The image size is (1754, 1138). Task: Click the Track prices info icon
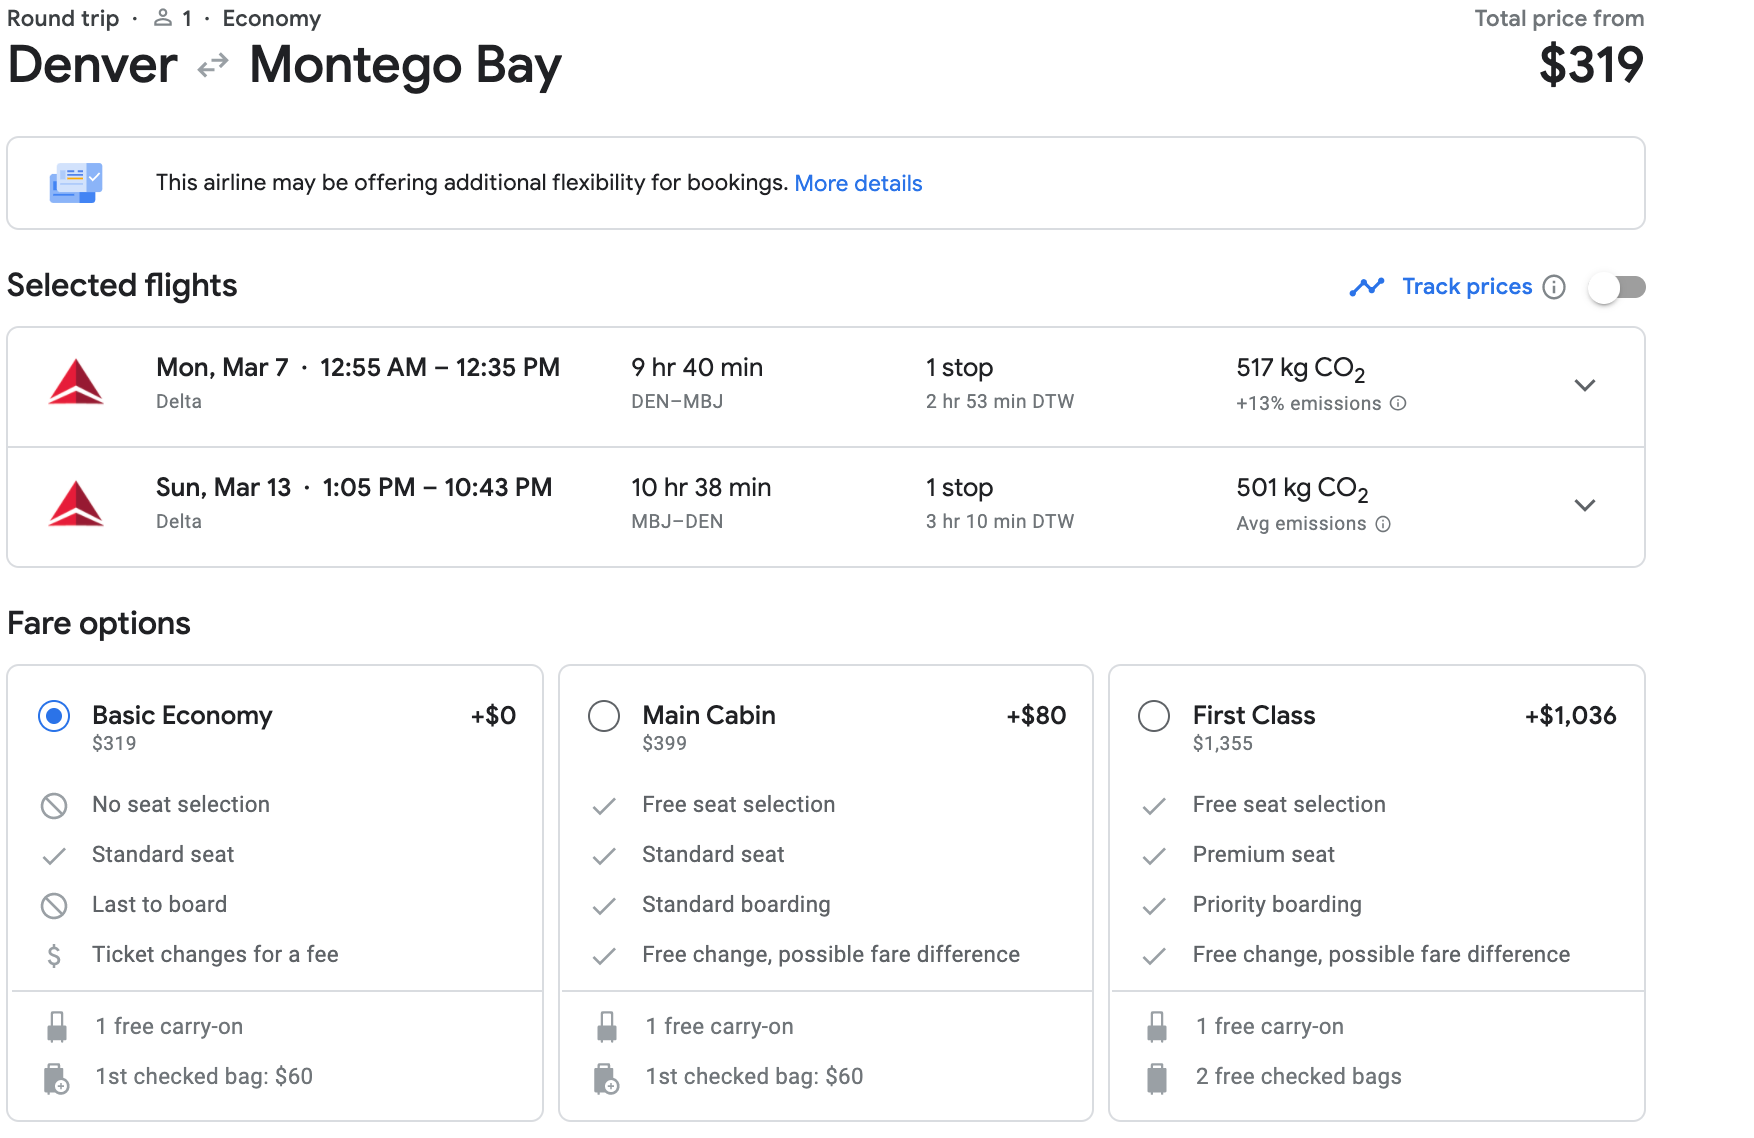point(1553,288)
